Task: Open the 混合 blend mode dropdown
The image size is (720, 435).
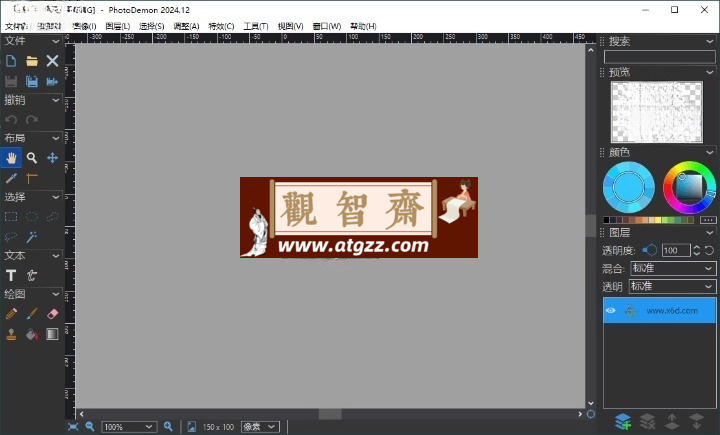Action: [x=673, y=268]
